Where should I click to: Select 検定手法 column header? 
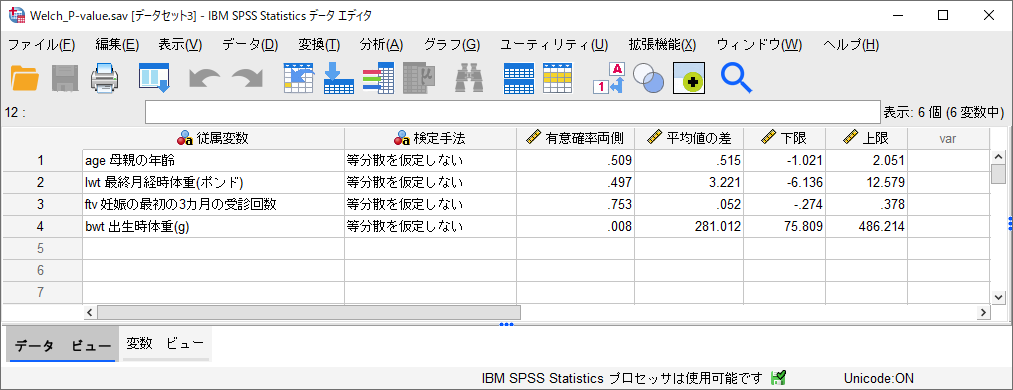pyautogui.click(x=430, y=138)
